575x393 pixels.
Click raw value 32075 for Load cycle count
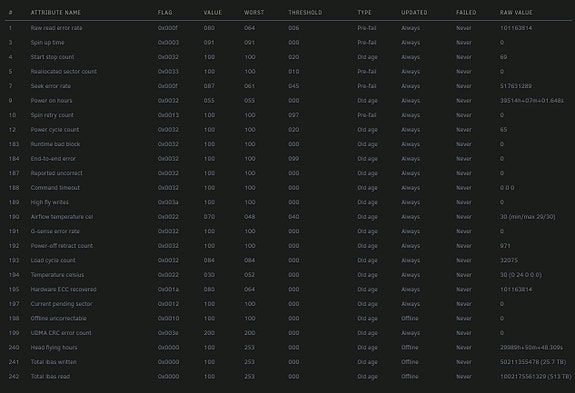click(x=509, y=260)
